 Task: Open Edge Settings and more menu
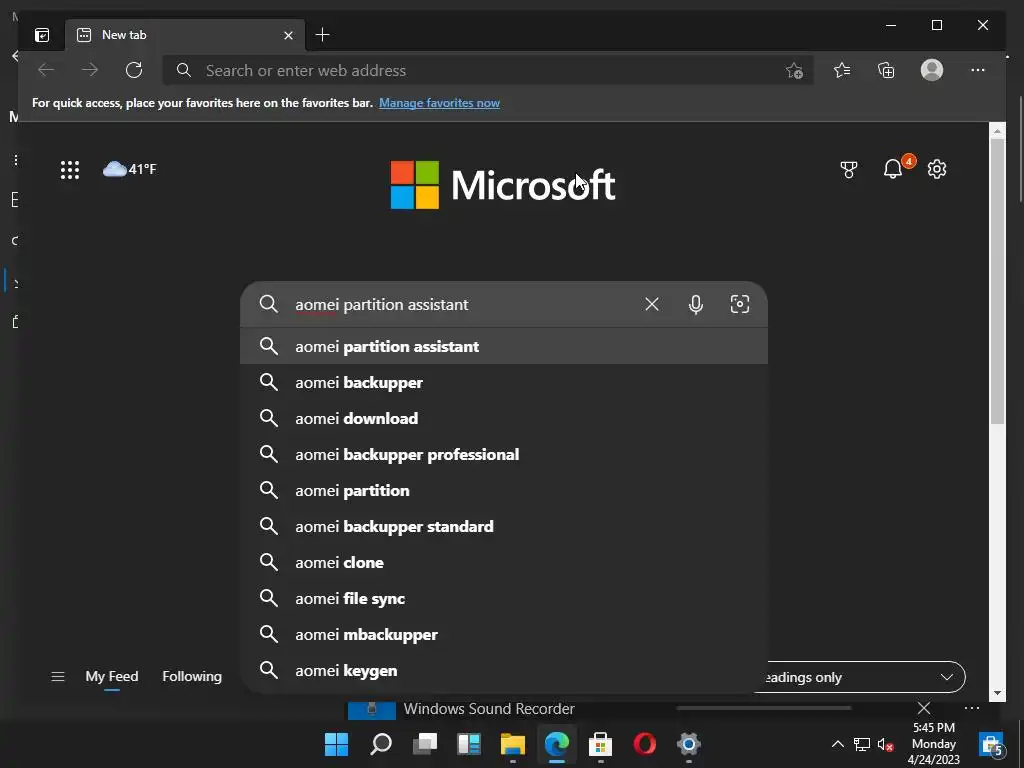click(x=978, y=70)
